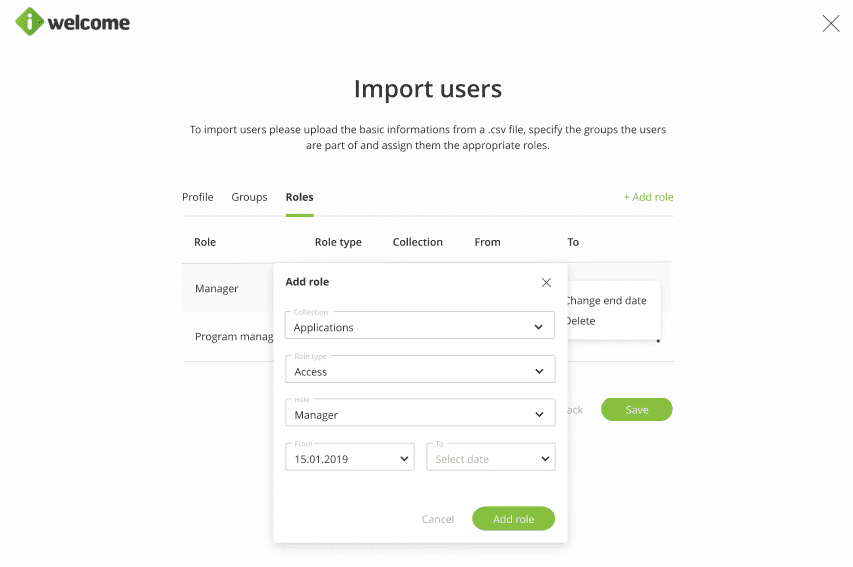853x567 pixels.
Task: Select the Roles tab
Action: pos(299,197)
